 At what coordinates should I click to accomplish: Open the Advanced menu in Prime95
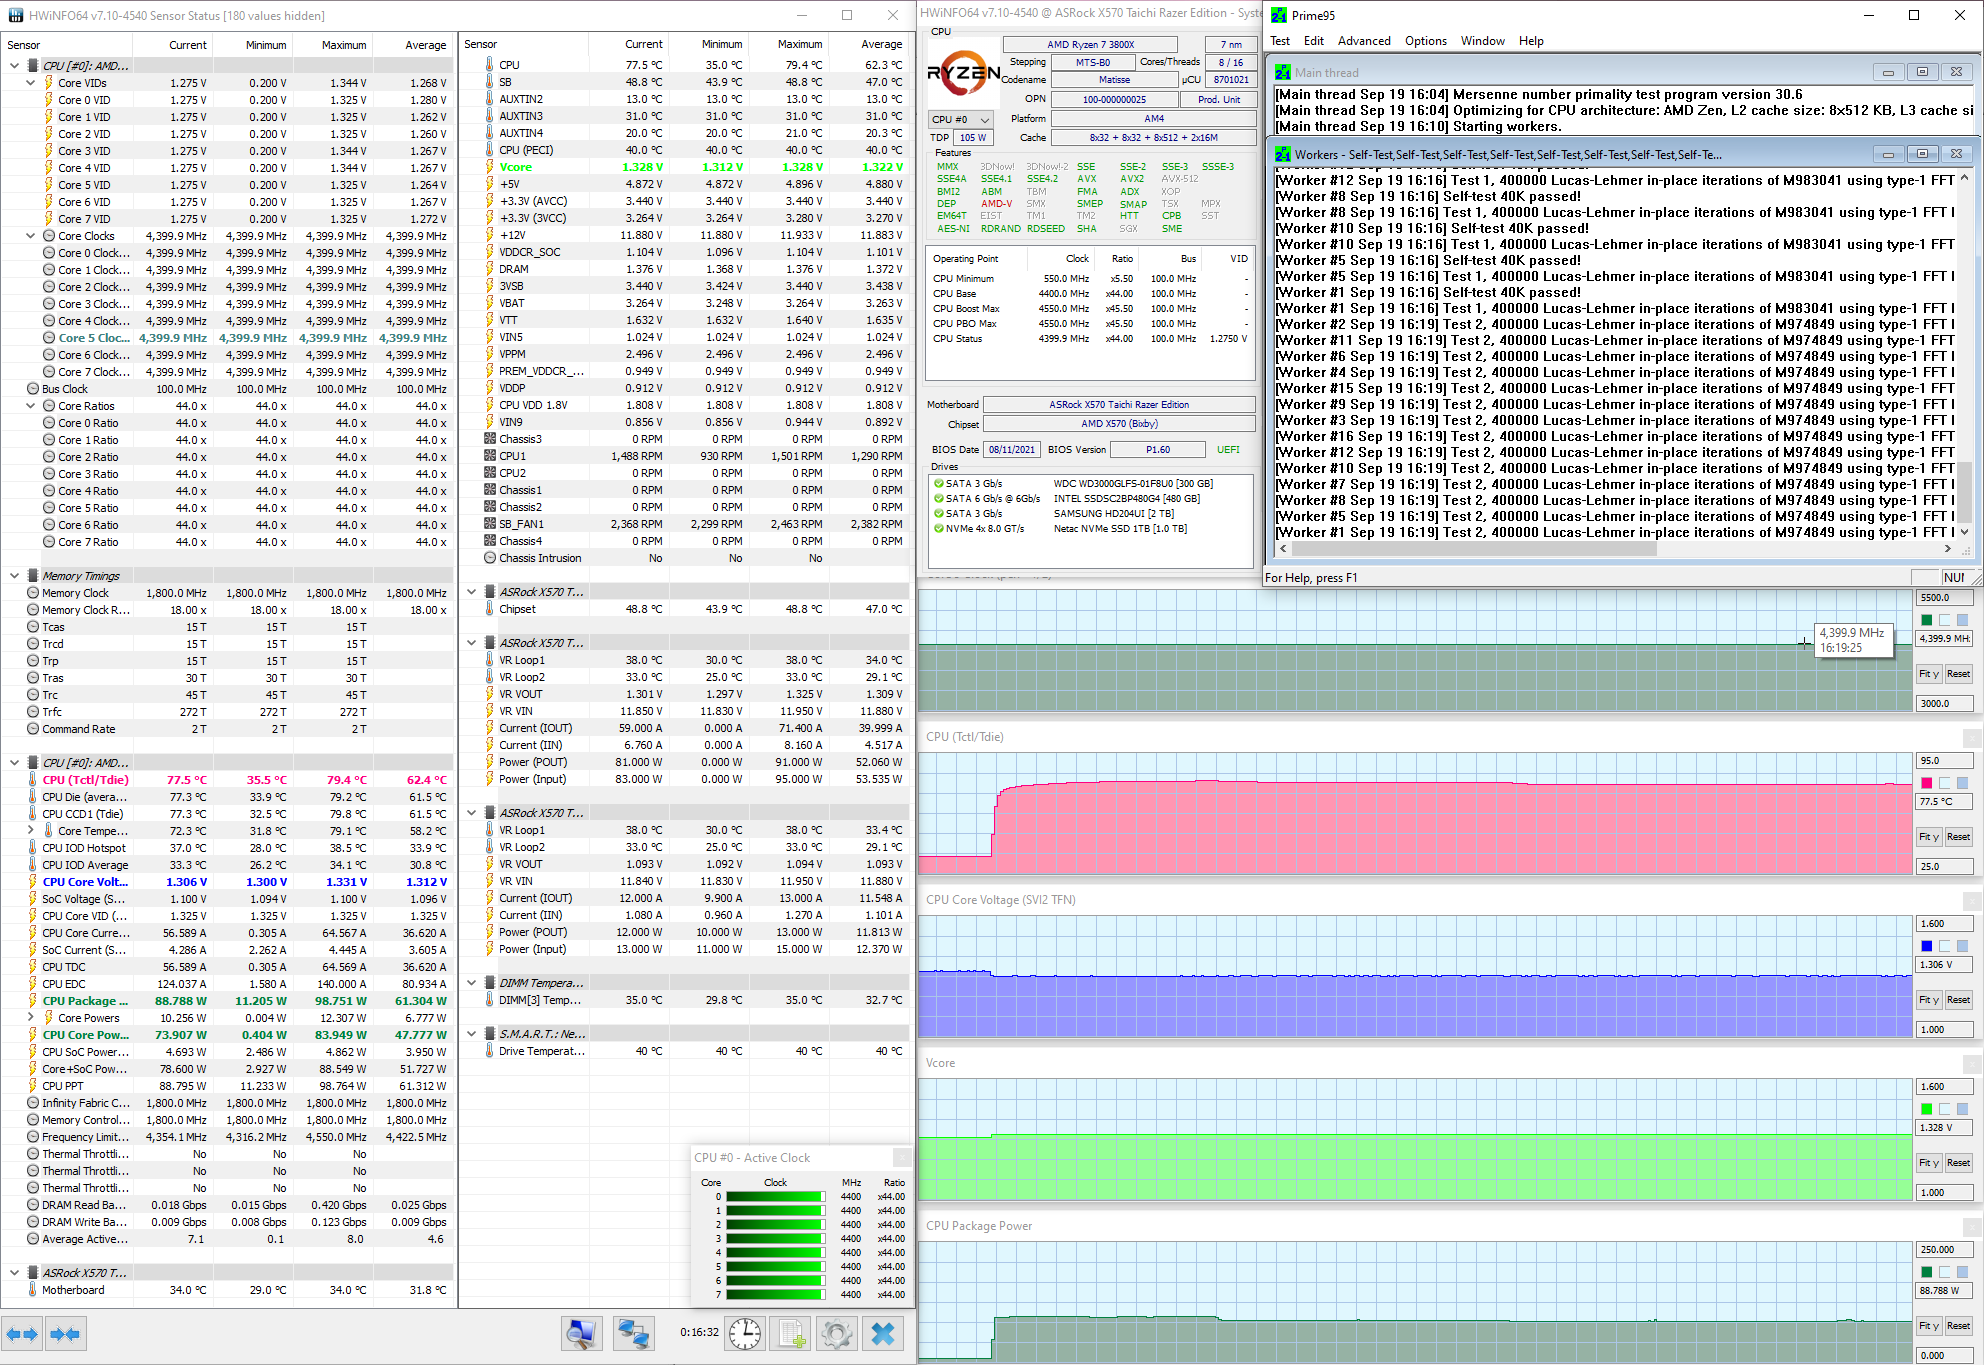click(1363, 41)
